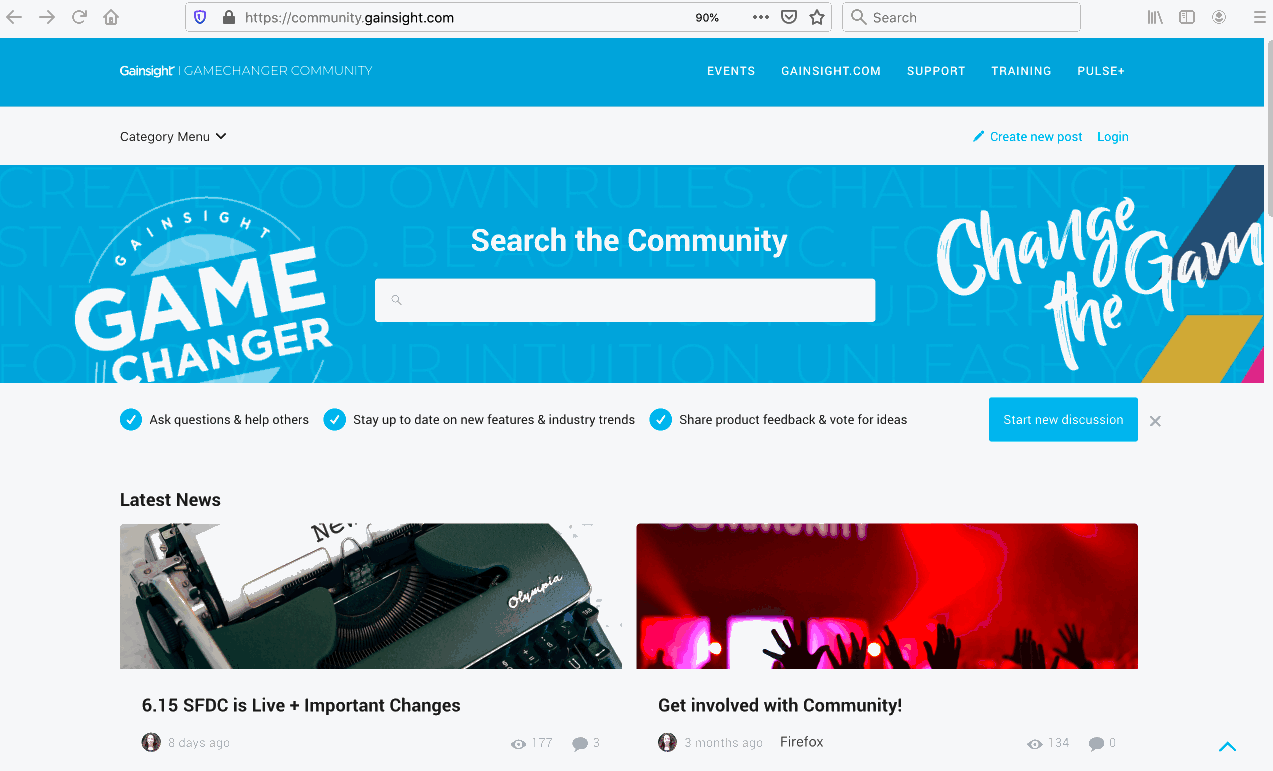Open the Firefox library icon
The image size is (1273, 771).
1155,17
